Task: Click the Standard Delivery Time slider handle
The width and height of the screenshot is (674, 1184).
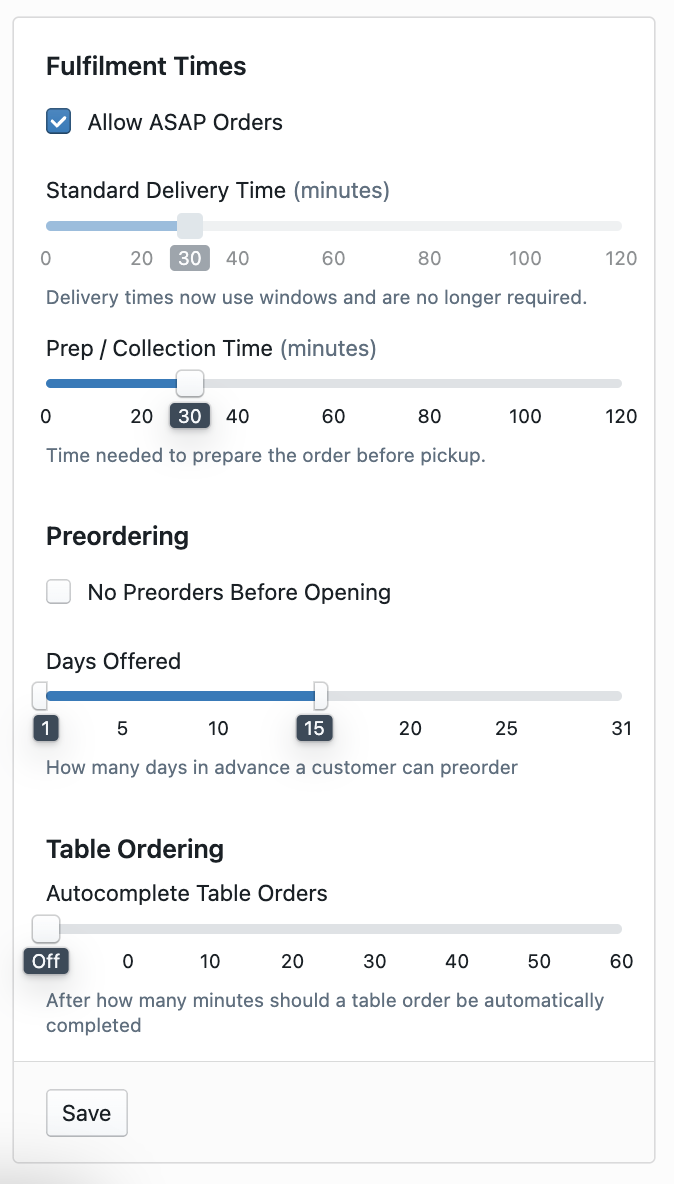Action: pyautogui.click(x=189, y=226)
